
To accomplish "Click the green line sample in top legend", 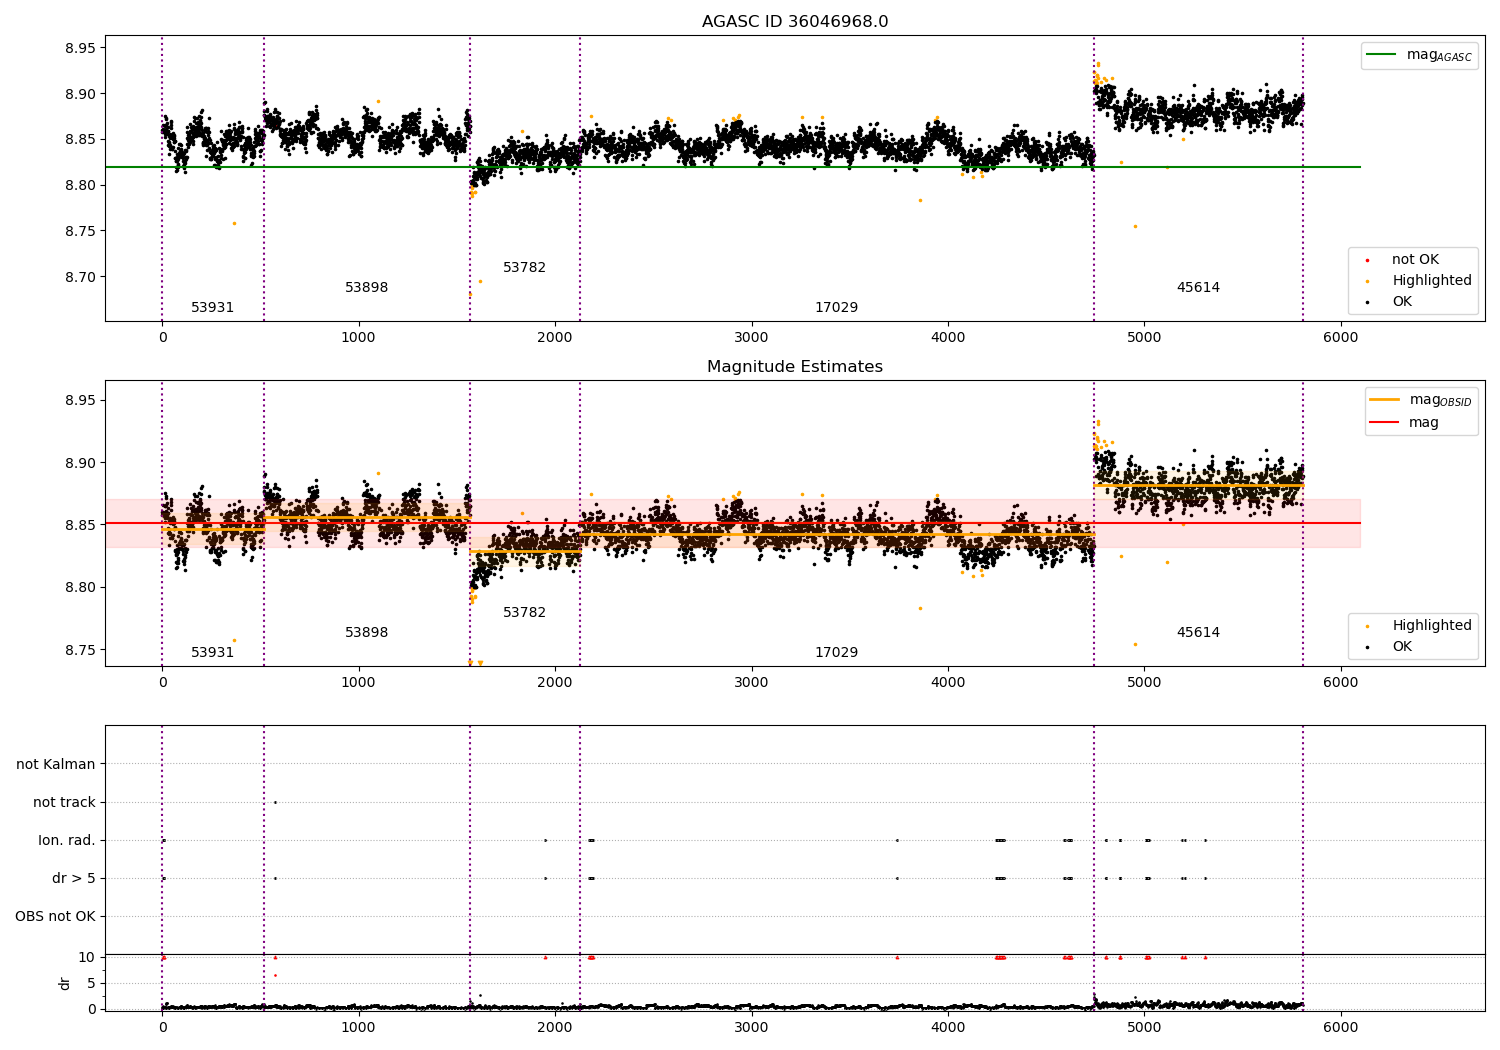I will click(x=1381, y=55).
